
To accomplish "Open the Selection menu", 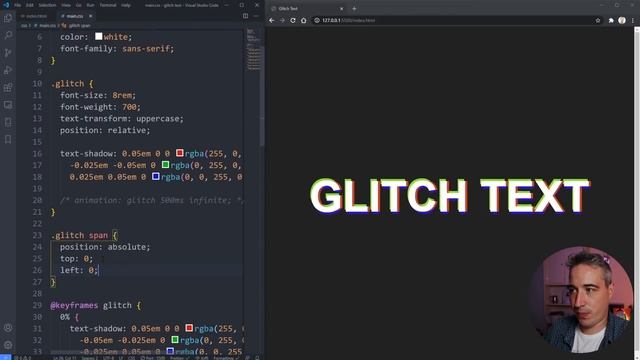I will (x=47, y=5).
